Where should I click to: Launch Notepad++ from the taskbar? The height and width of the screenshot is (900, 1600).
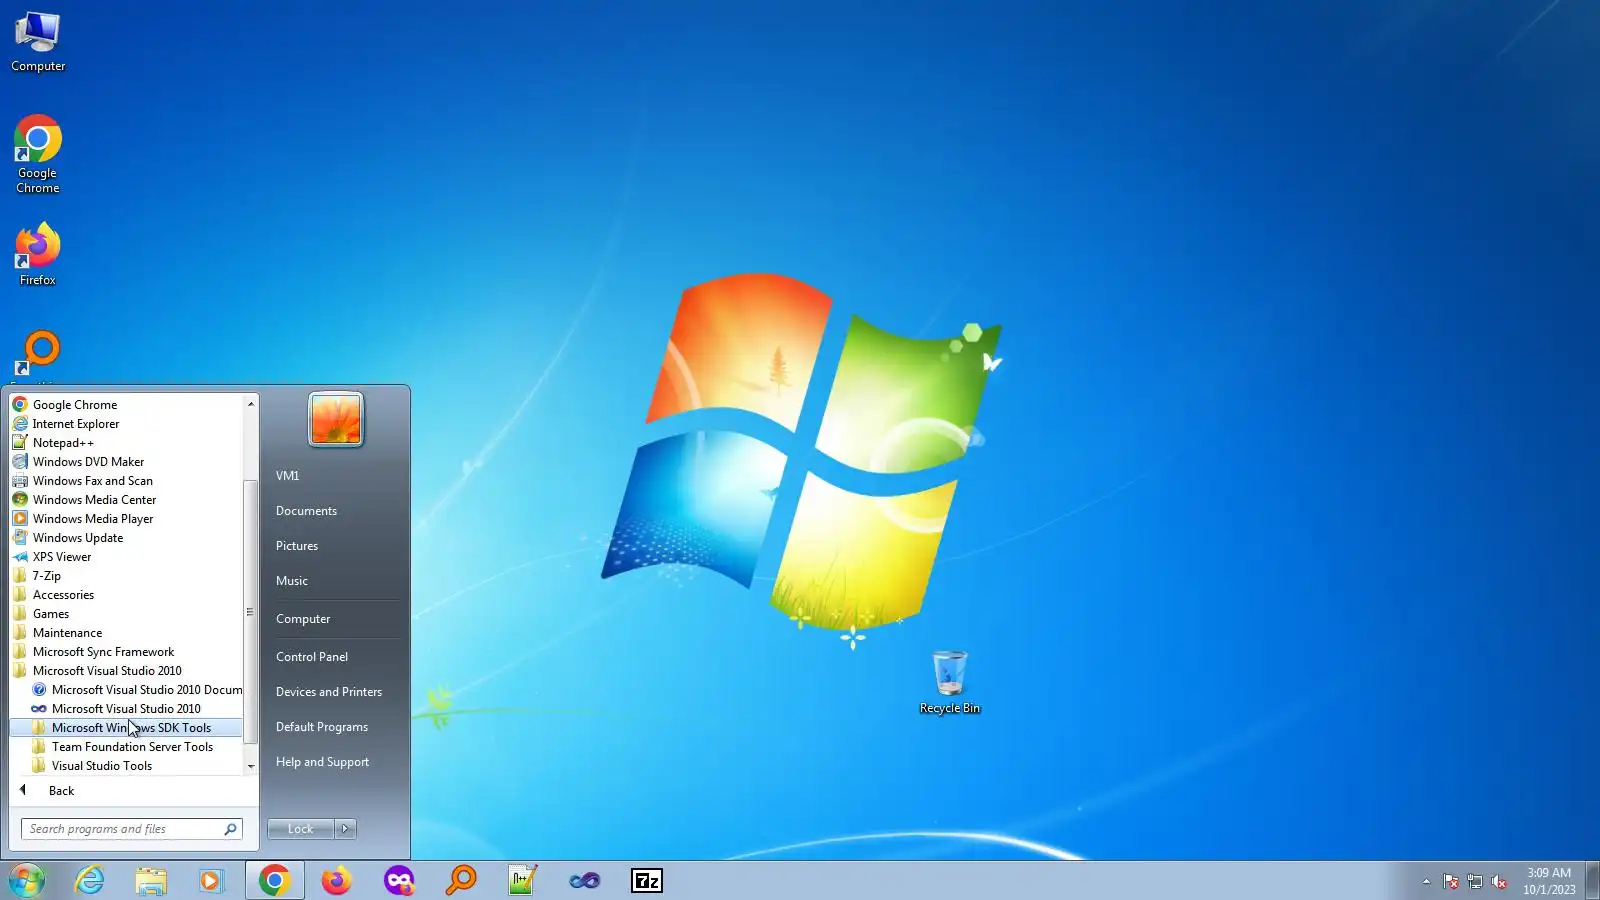point(523,881)
